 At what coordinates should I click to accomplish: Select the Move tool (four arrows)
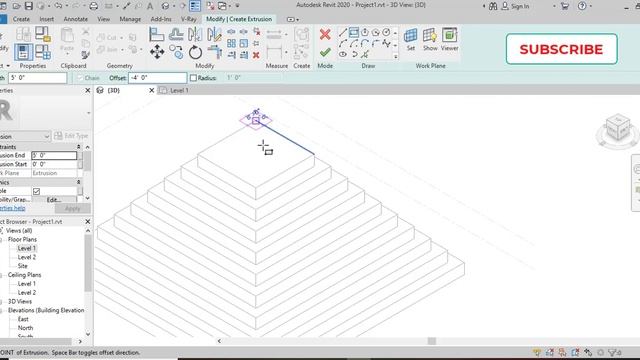(x=157, y=52)
